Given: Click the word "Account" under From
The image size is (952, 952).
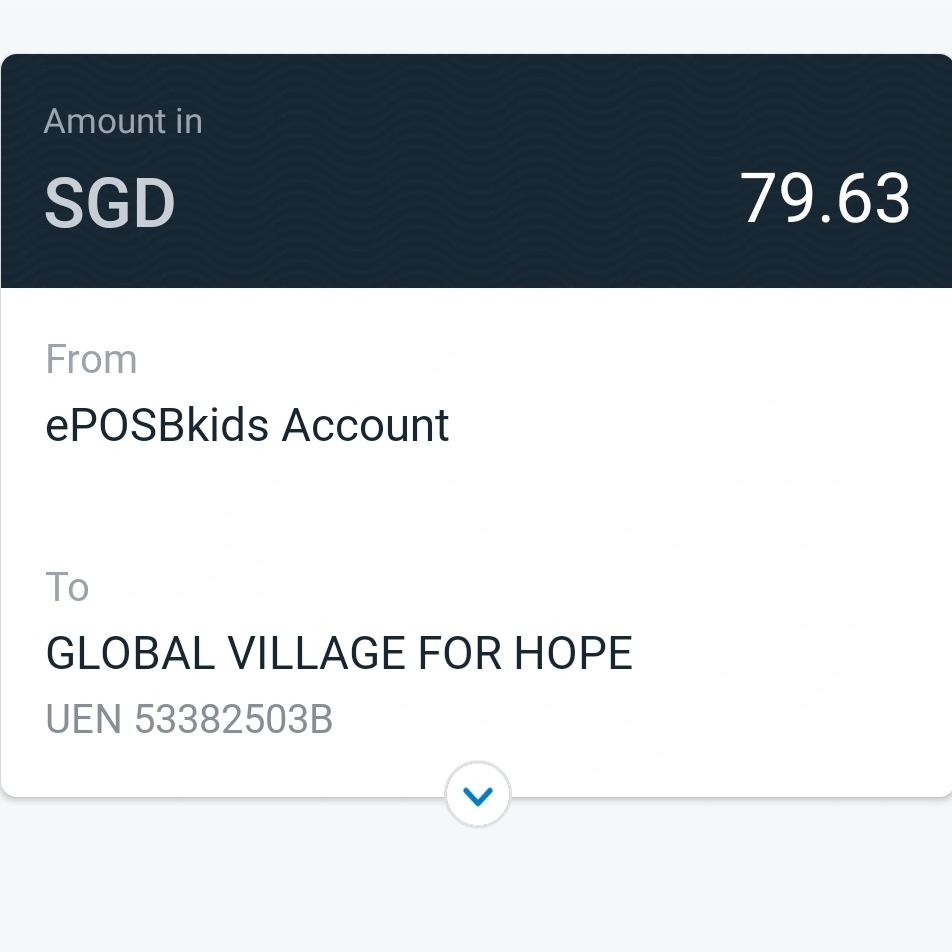Looking at the screenshot, I should tap(365, 426).
